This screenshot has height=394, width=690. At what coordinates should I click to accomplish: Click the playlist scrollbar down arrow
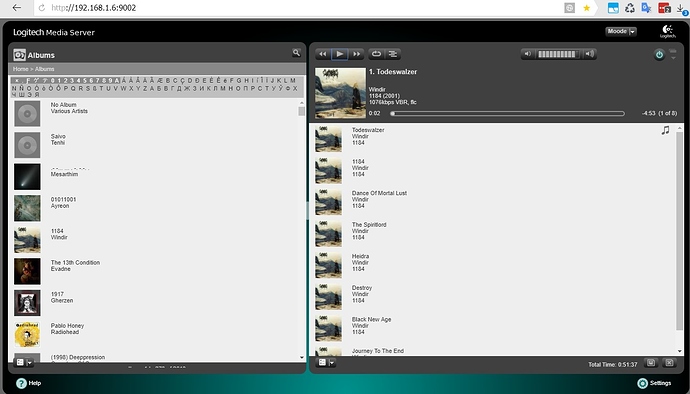pyautogui.click(x=679, y=351)
